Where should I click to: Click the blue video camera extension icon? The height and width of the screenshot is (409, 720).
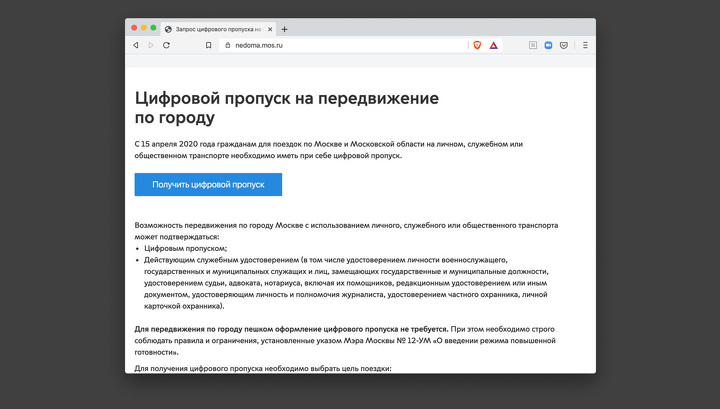point(548,45)
